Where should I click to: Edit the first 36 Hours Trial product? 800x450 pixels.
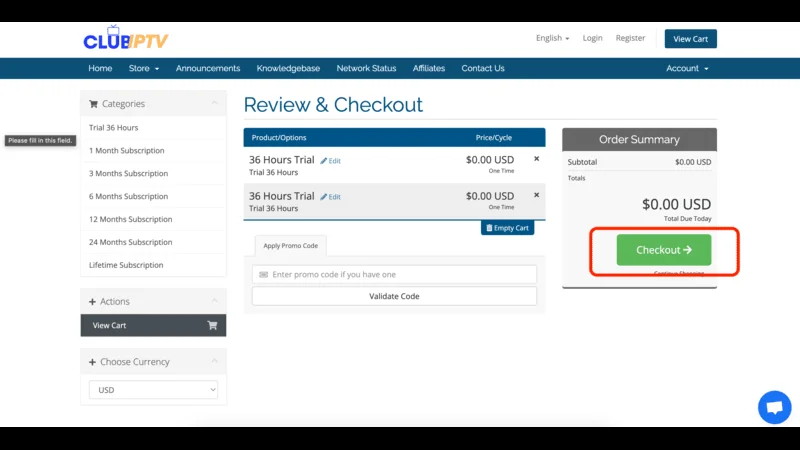(331, 161)
